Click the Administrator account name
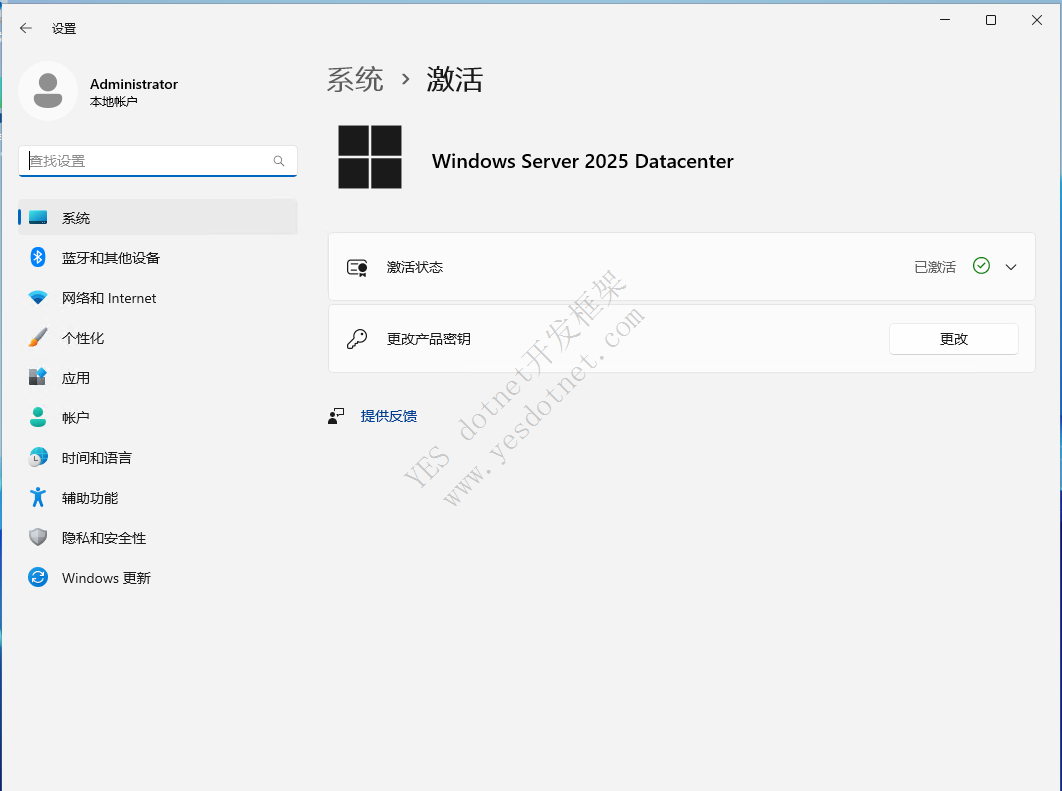Viewport: 1062px width, 791px height. coord(134,84)
